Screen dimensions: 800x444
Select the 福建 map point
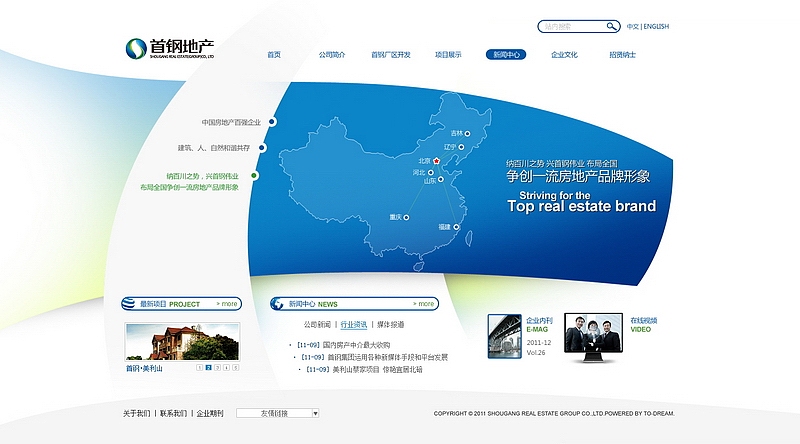click(456, 227)
